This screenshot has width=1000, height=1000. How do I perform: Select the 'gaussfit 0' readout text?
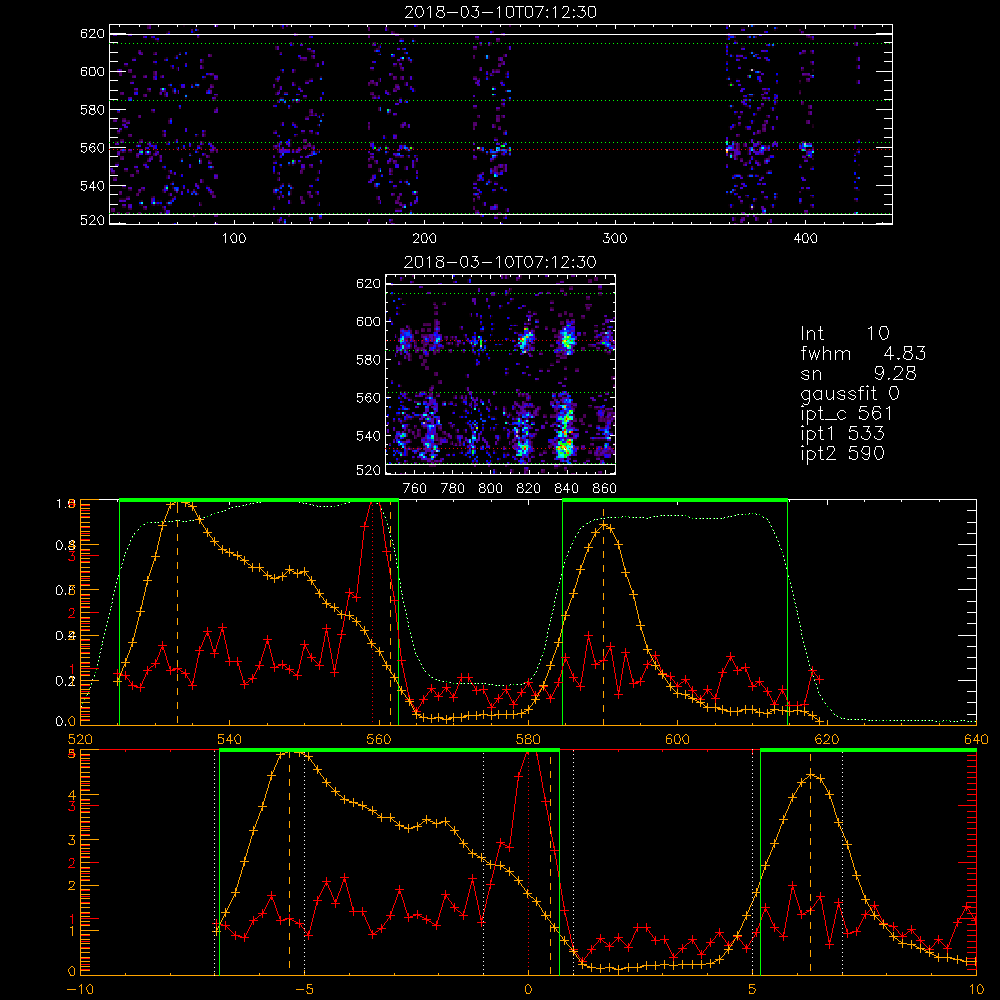pos(850,393)
